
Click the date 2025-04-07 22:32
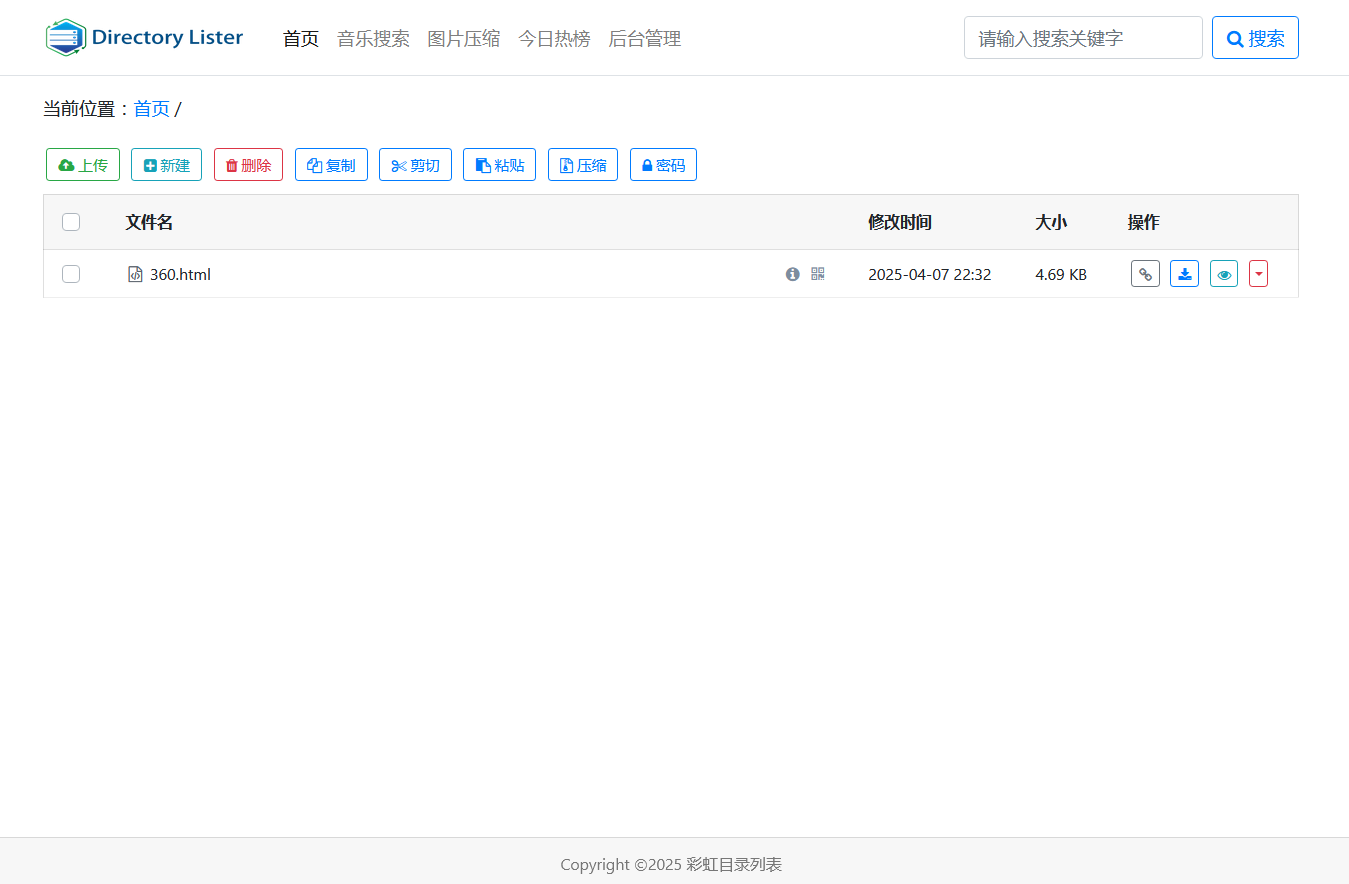coord(930,274)
